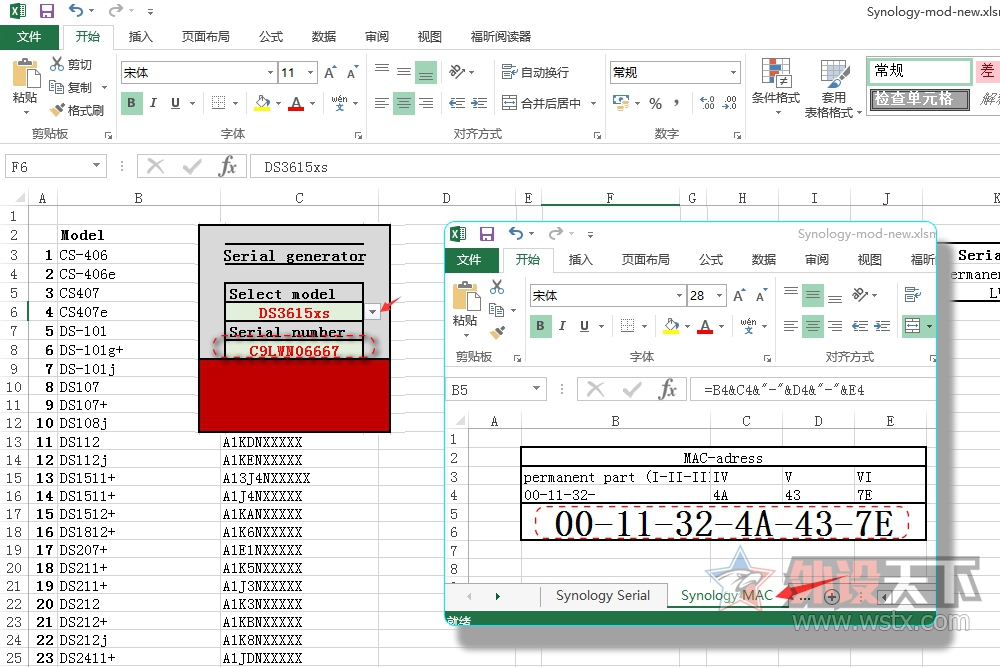This screenshot has width=1000, height=667.
Task: Click the Name Box showing B5 in inset window
Action: tap(489, 390)
